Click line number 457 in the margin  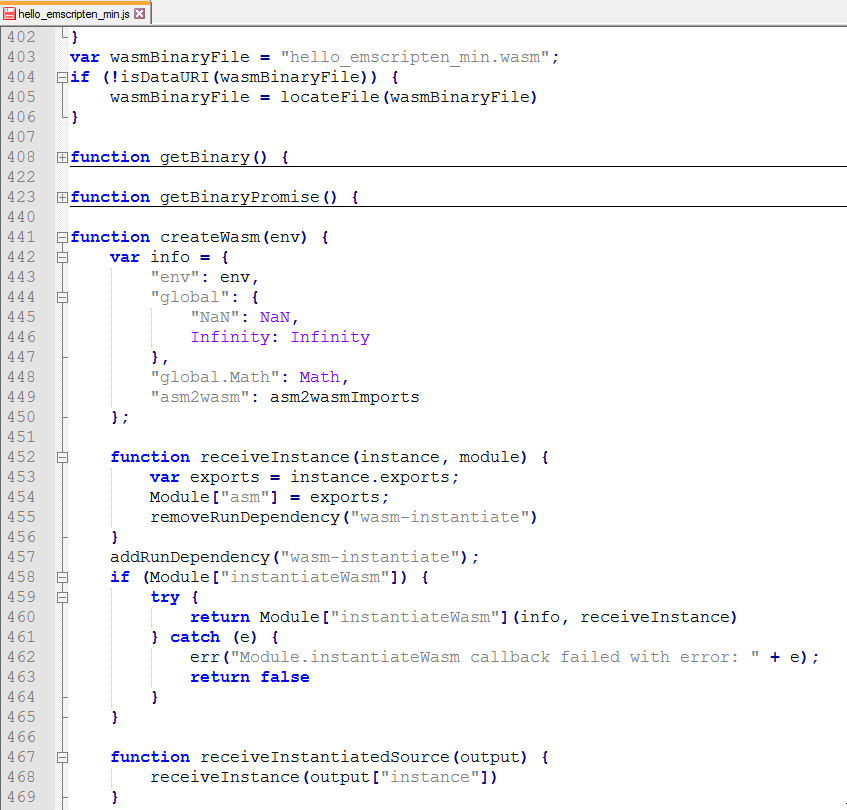(x=22, y=557)
